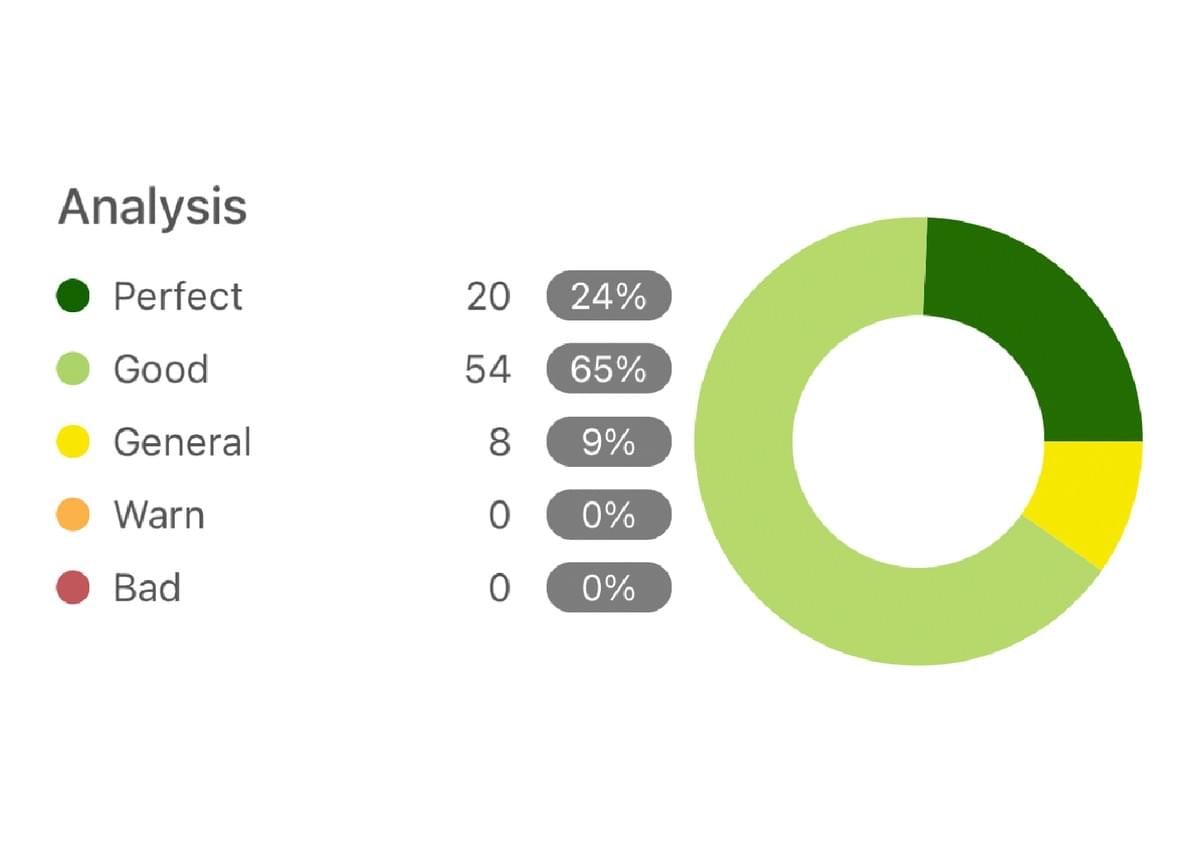
Task: Click the Warn row 0% badge
Action: [x=608, y=515]
